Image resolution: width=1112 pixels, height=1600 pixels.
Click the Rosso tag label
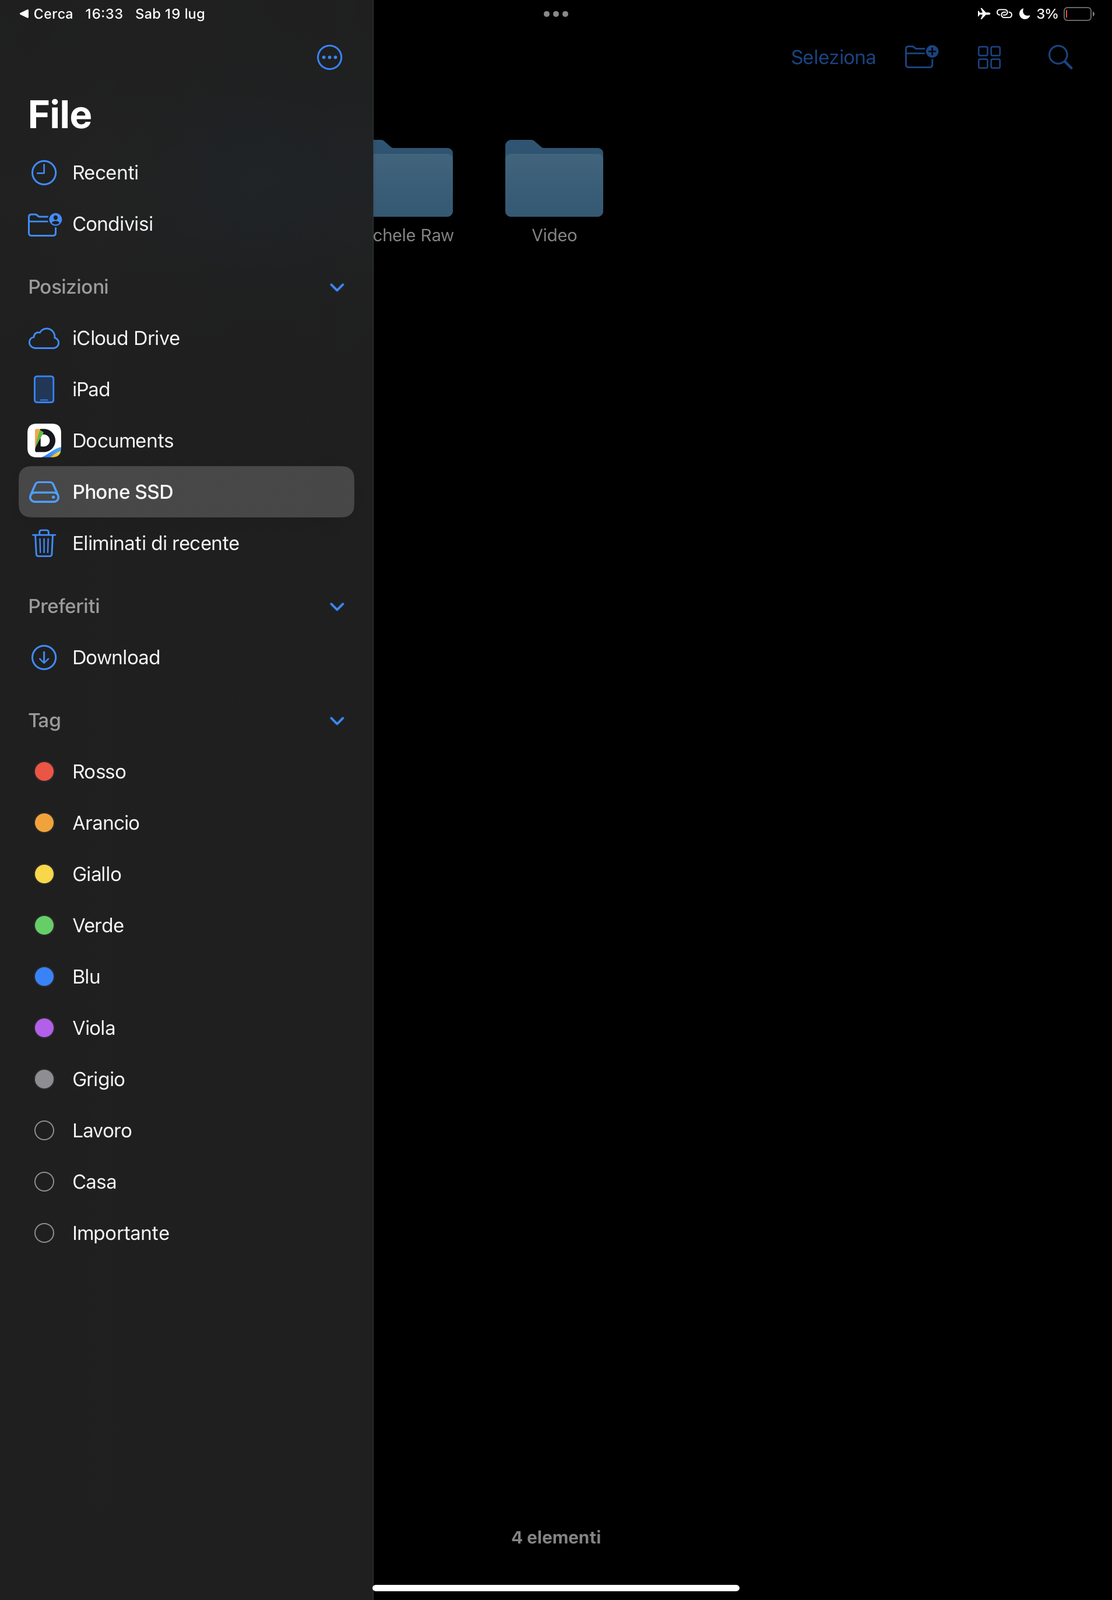tap(99, 771)
